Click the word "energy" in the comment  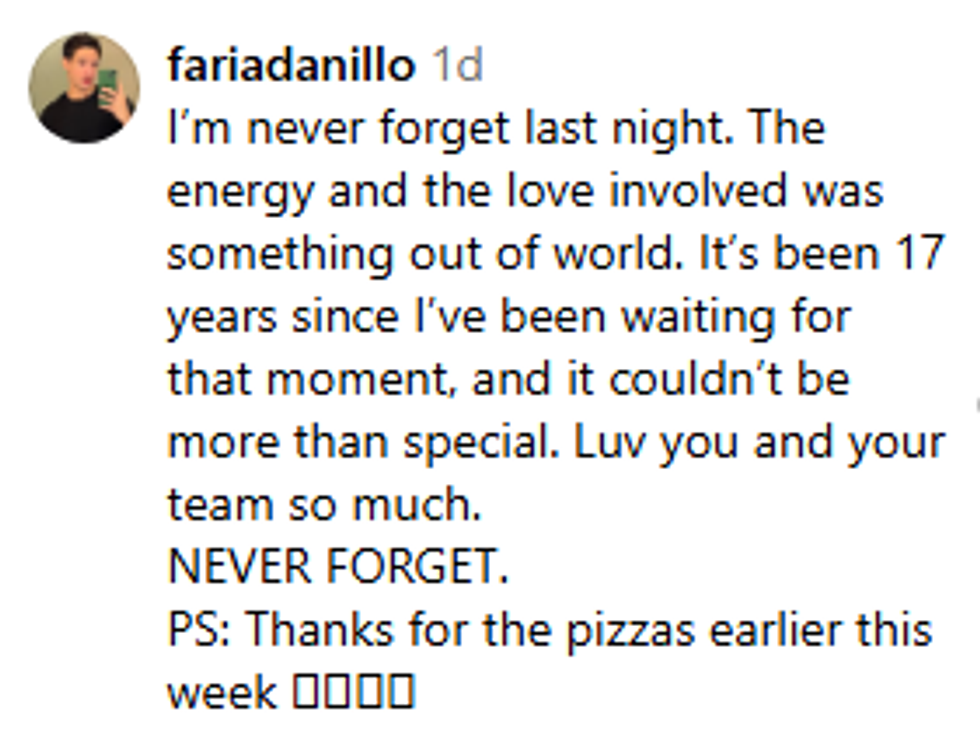239,192
